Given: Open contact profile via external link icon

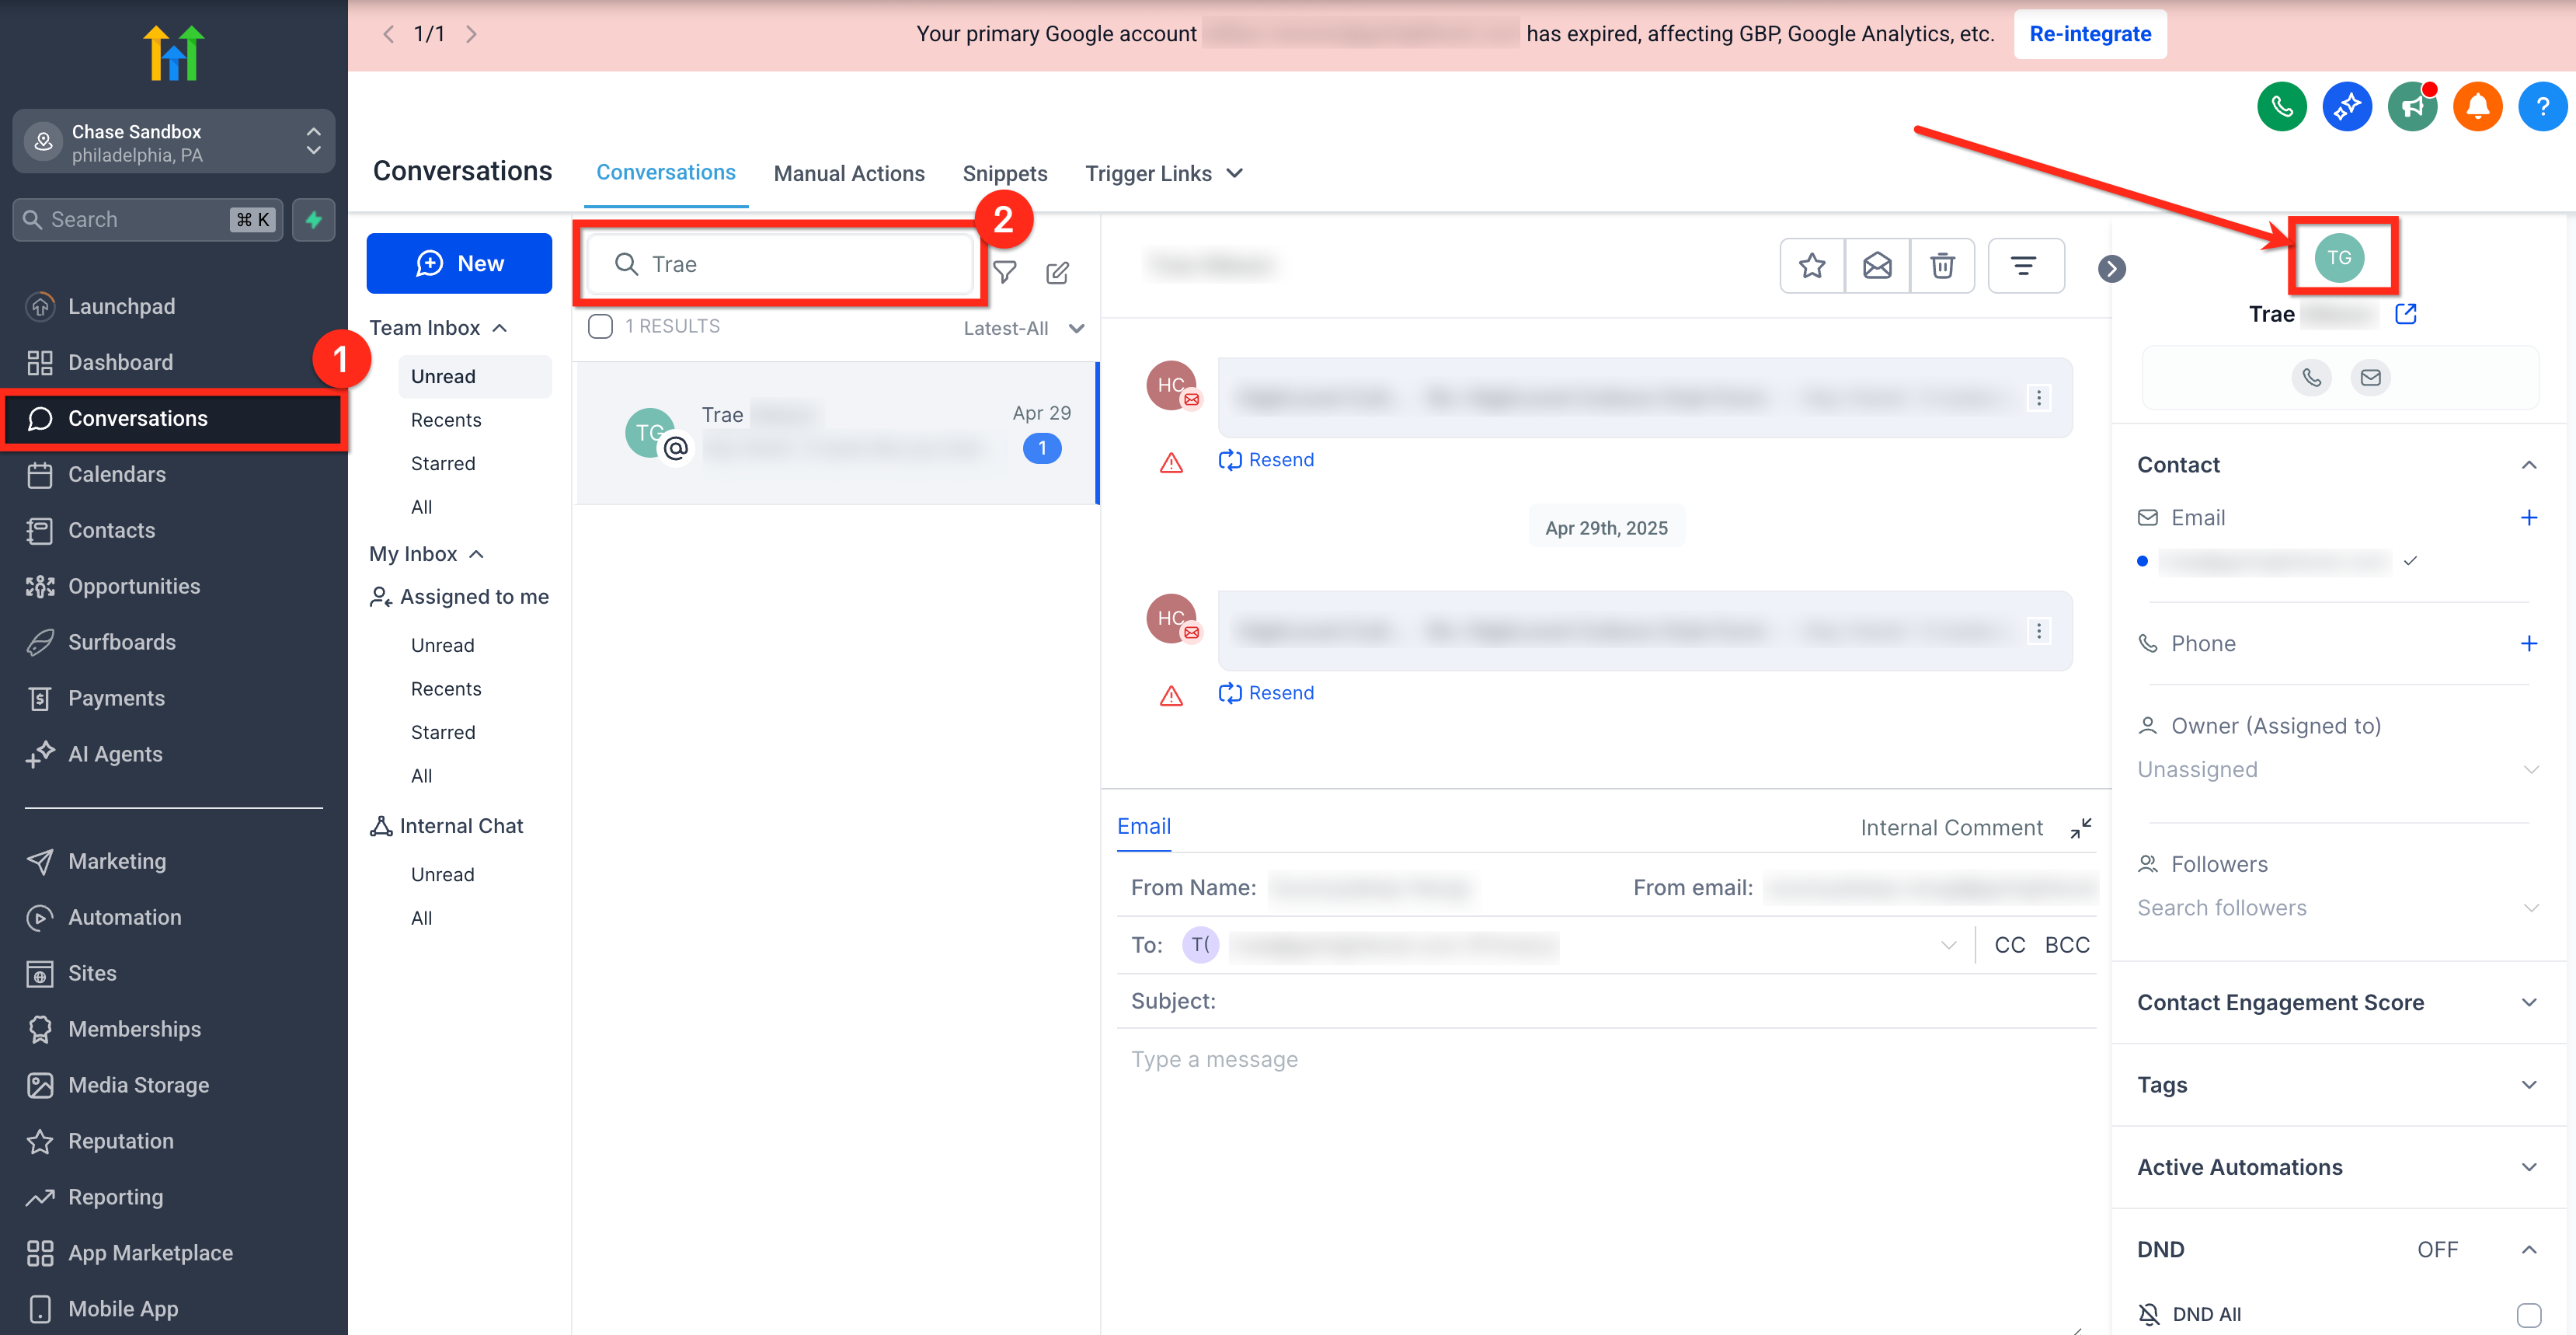Looking at the screenshot, I should point(2405,314).
